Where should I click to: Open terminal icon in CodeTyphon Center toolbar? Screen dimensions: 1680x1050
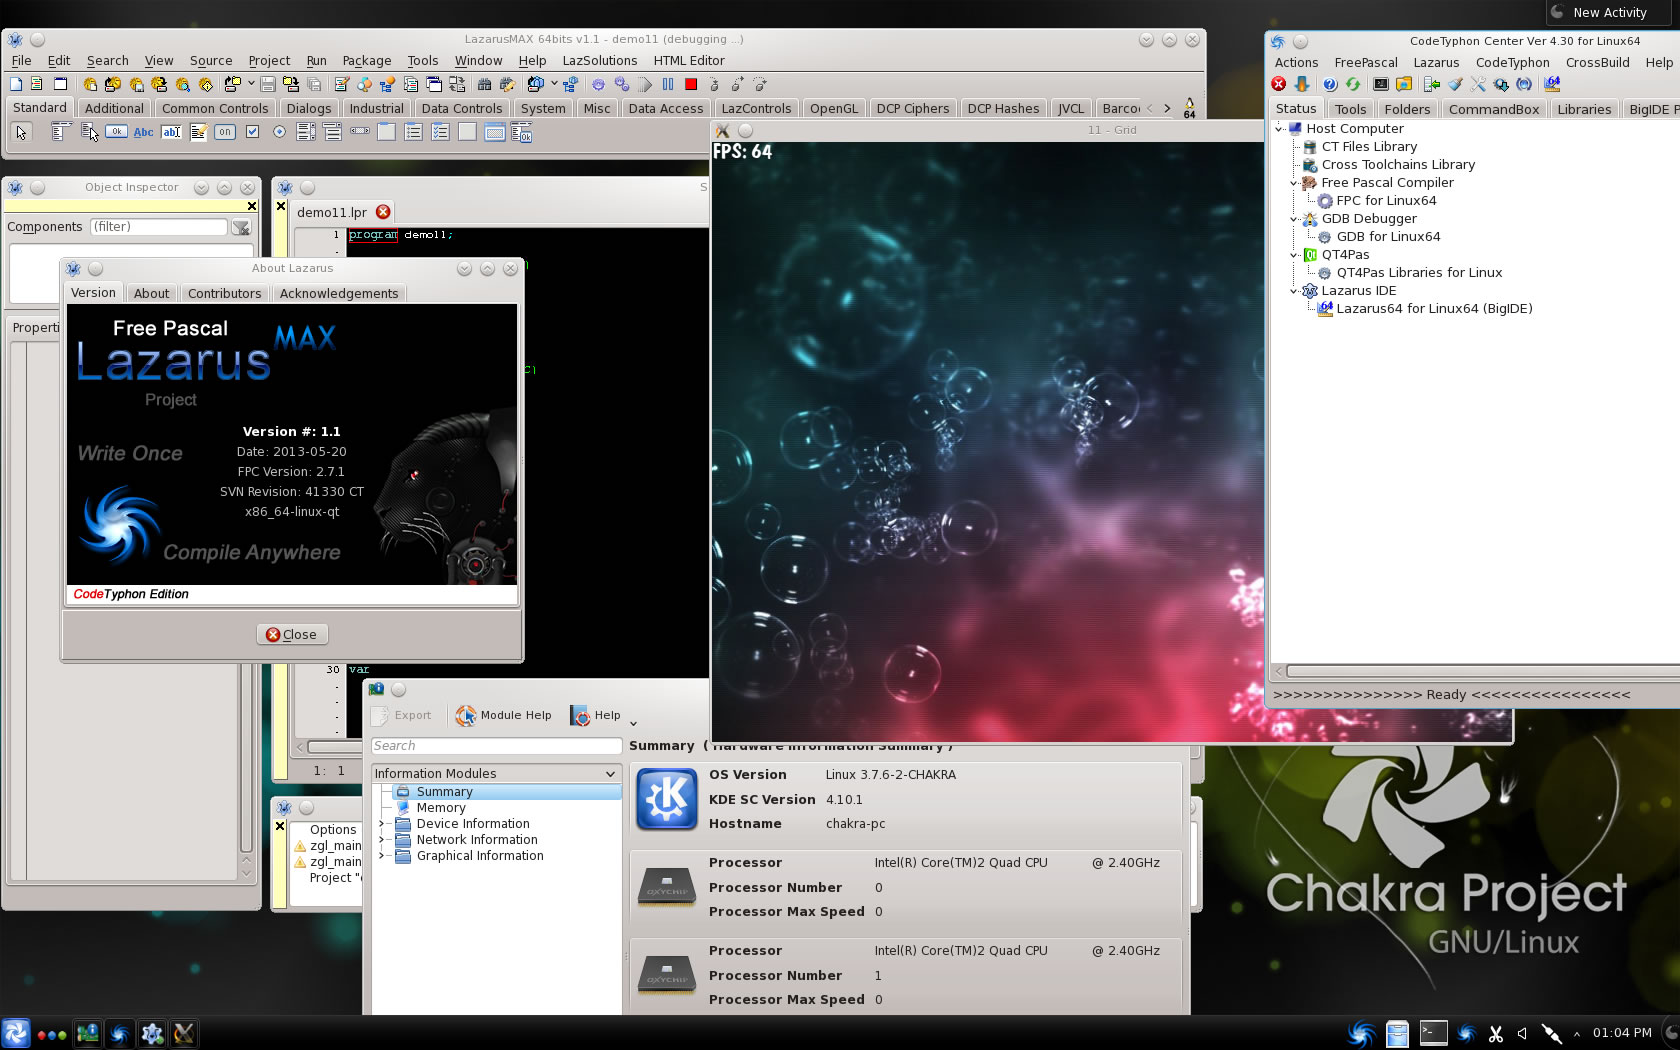(x=1381, y=84)
